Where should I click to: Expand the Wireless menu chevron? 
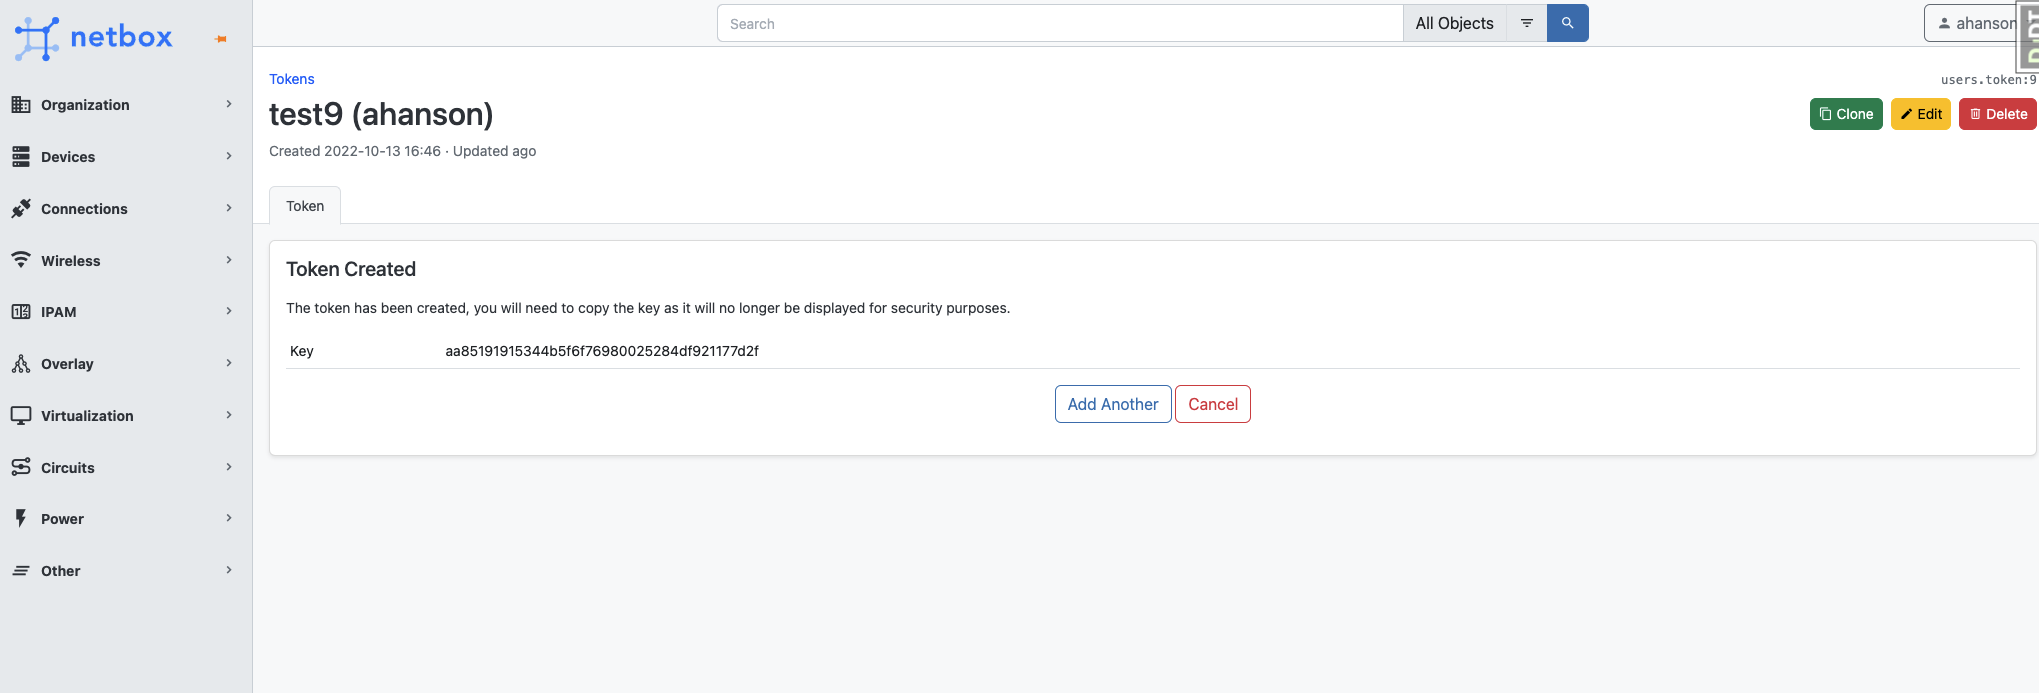point(229,260)
